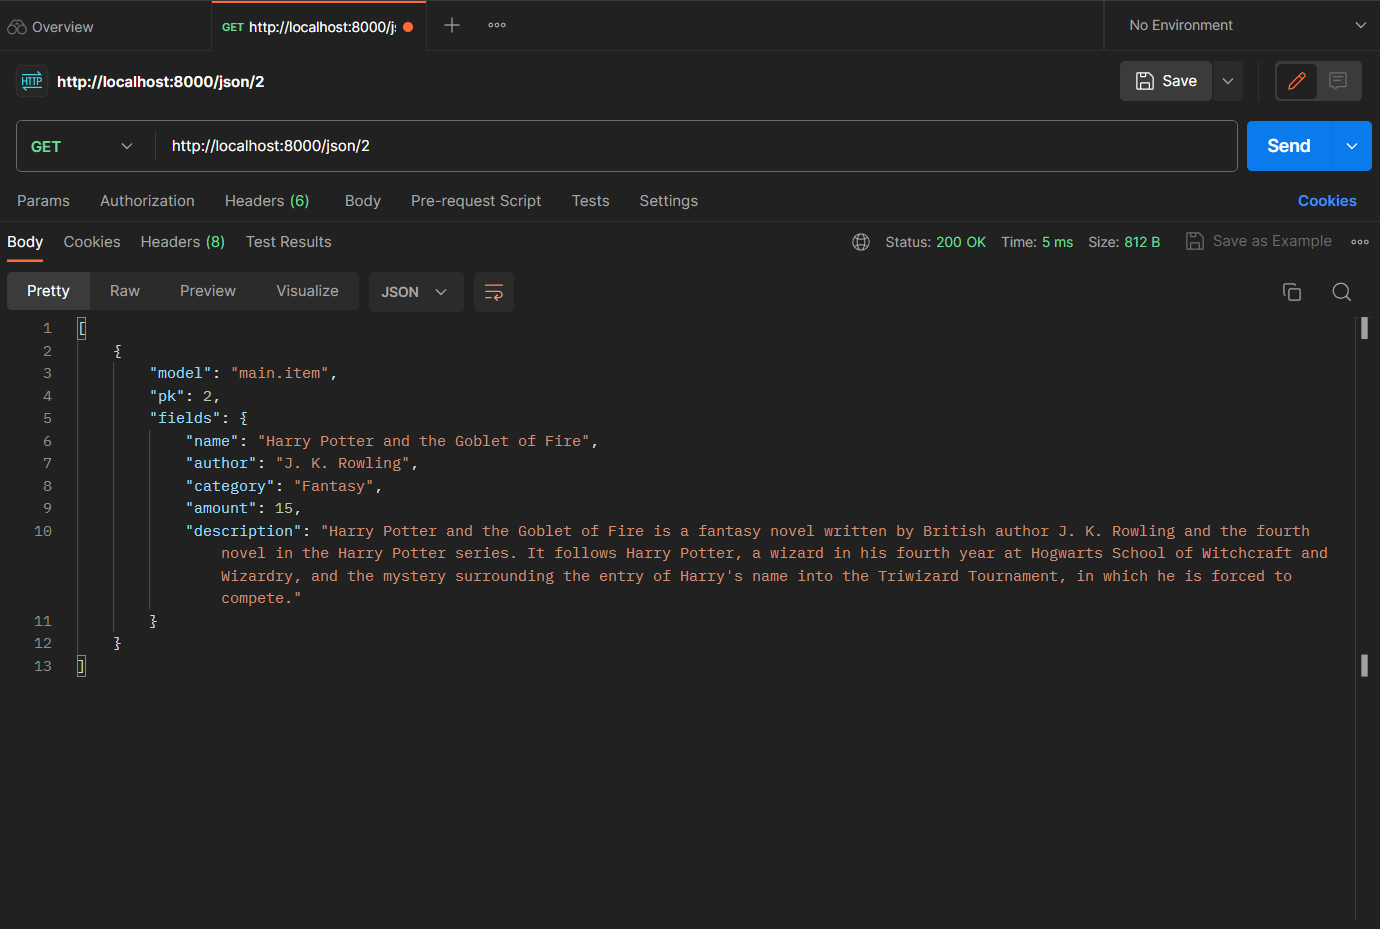Switch to Pretty view
The image size is (1380, 929).
48,291
